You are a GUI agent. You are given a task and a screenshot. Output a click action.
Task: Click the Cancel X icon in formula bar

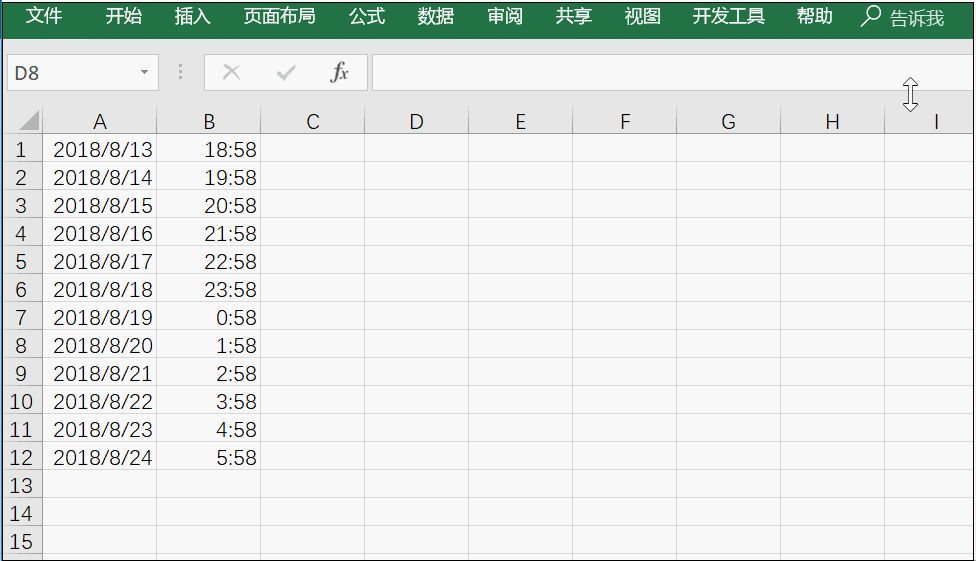(232, 73)
